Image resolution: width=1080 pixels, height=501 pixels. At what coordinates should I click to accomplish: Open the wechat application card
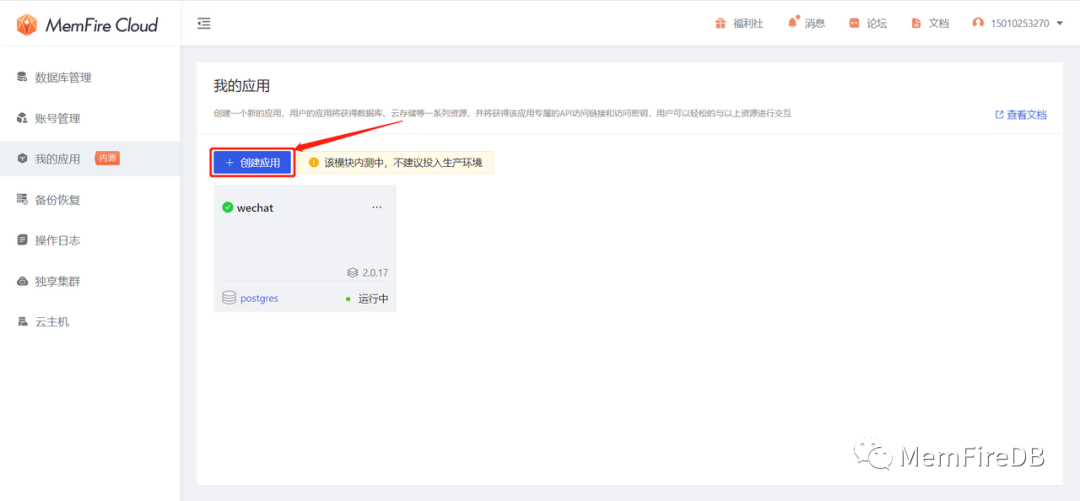pos(305,248)
